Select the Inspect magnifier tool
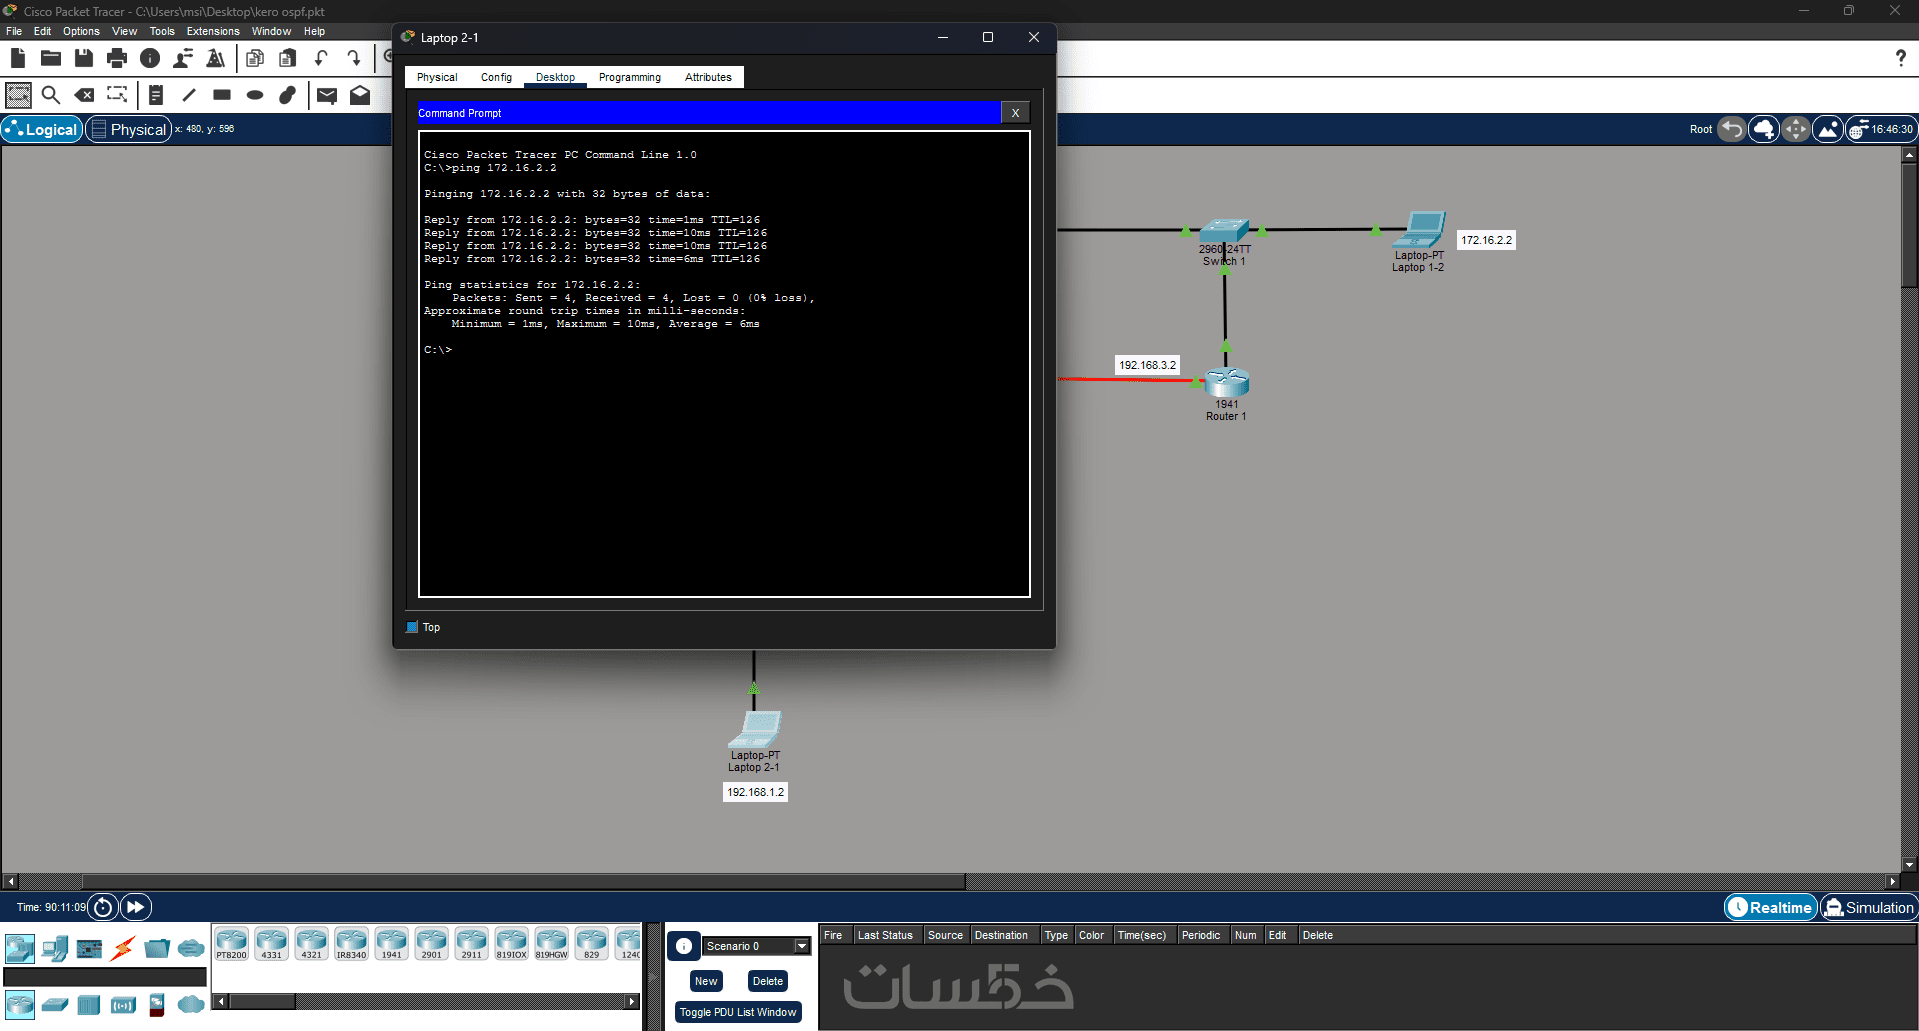Viewport: 1919px width, 1031px height. (x=51, y=95)
